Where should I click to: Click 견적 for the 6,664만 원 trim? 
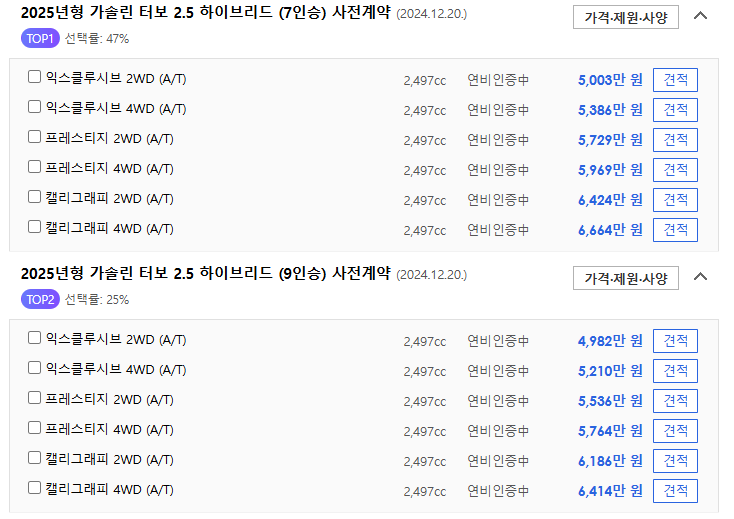[x=675, y=230]
